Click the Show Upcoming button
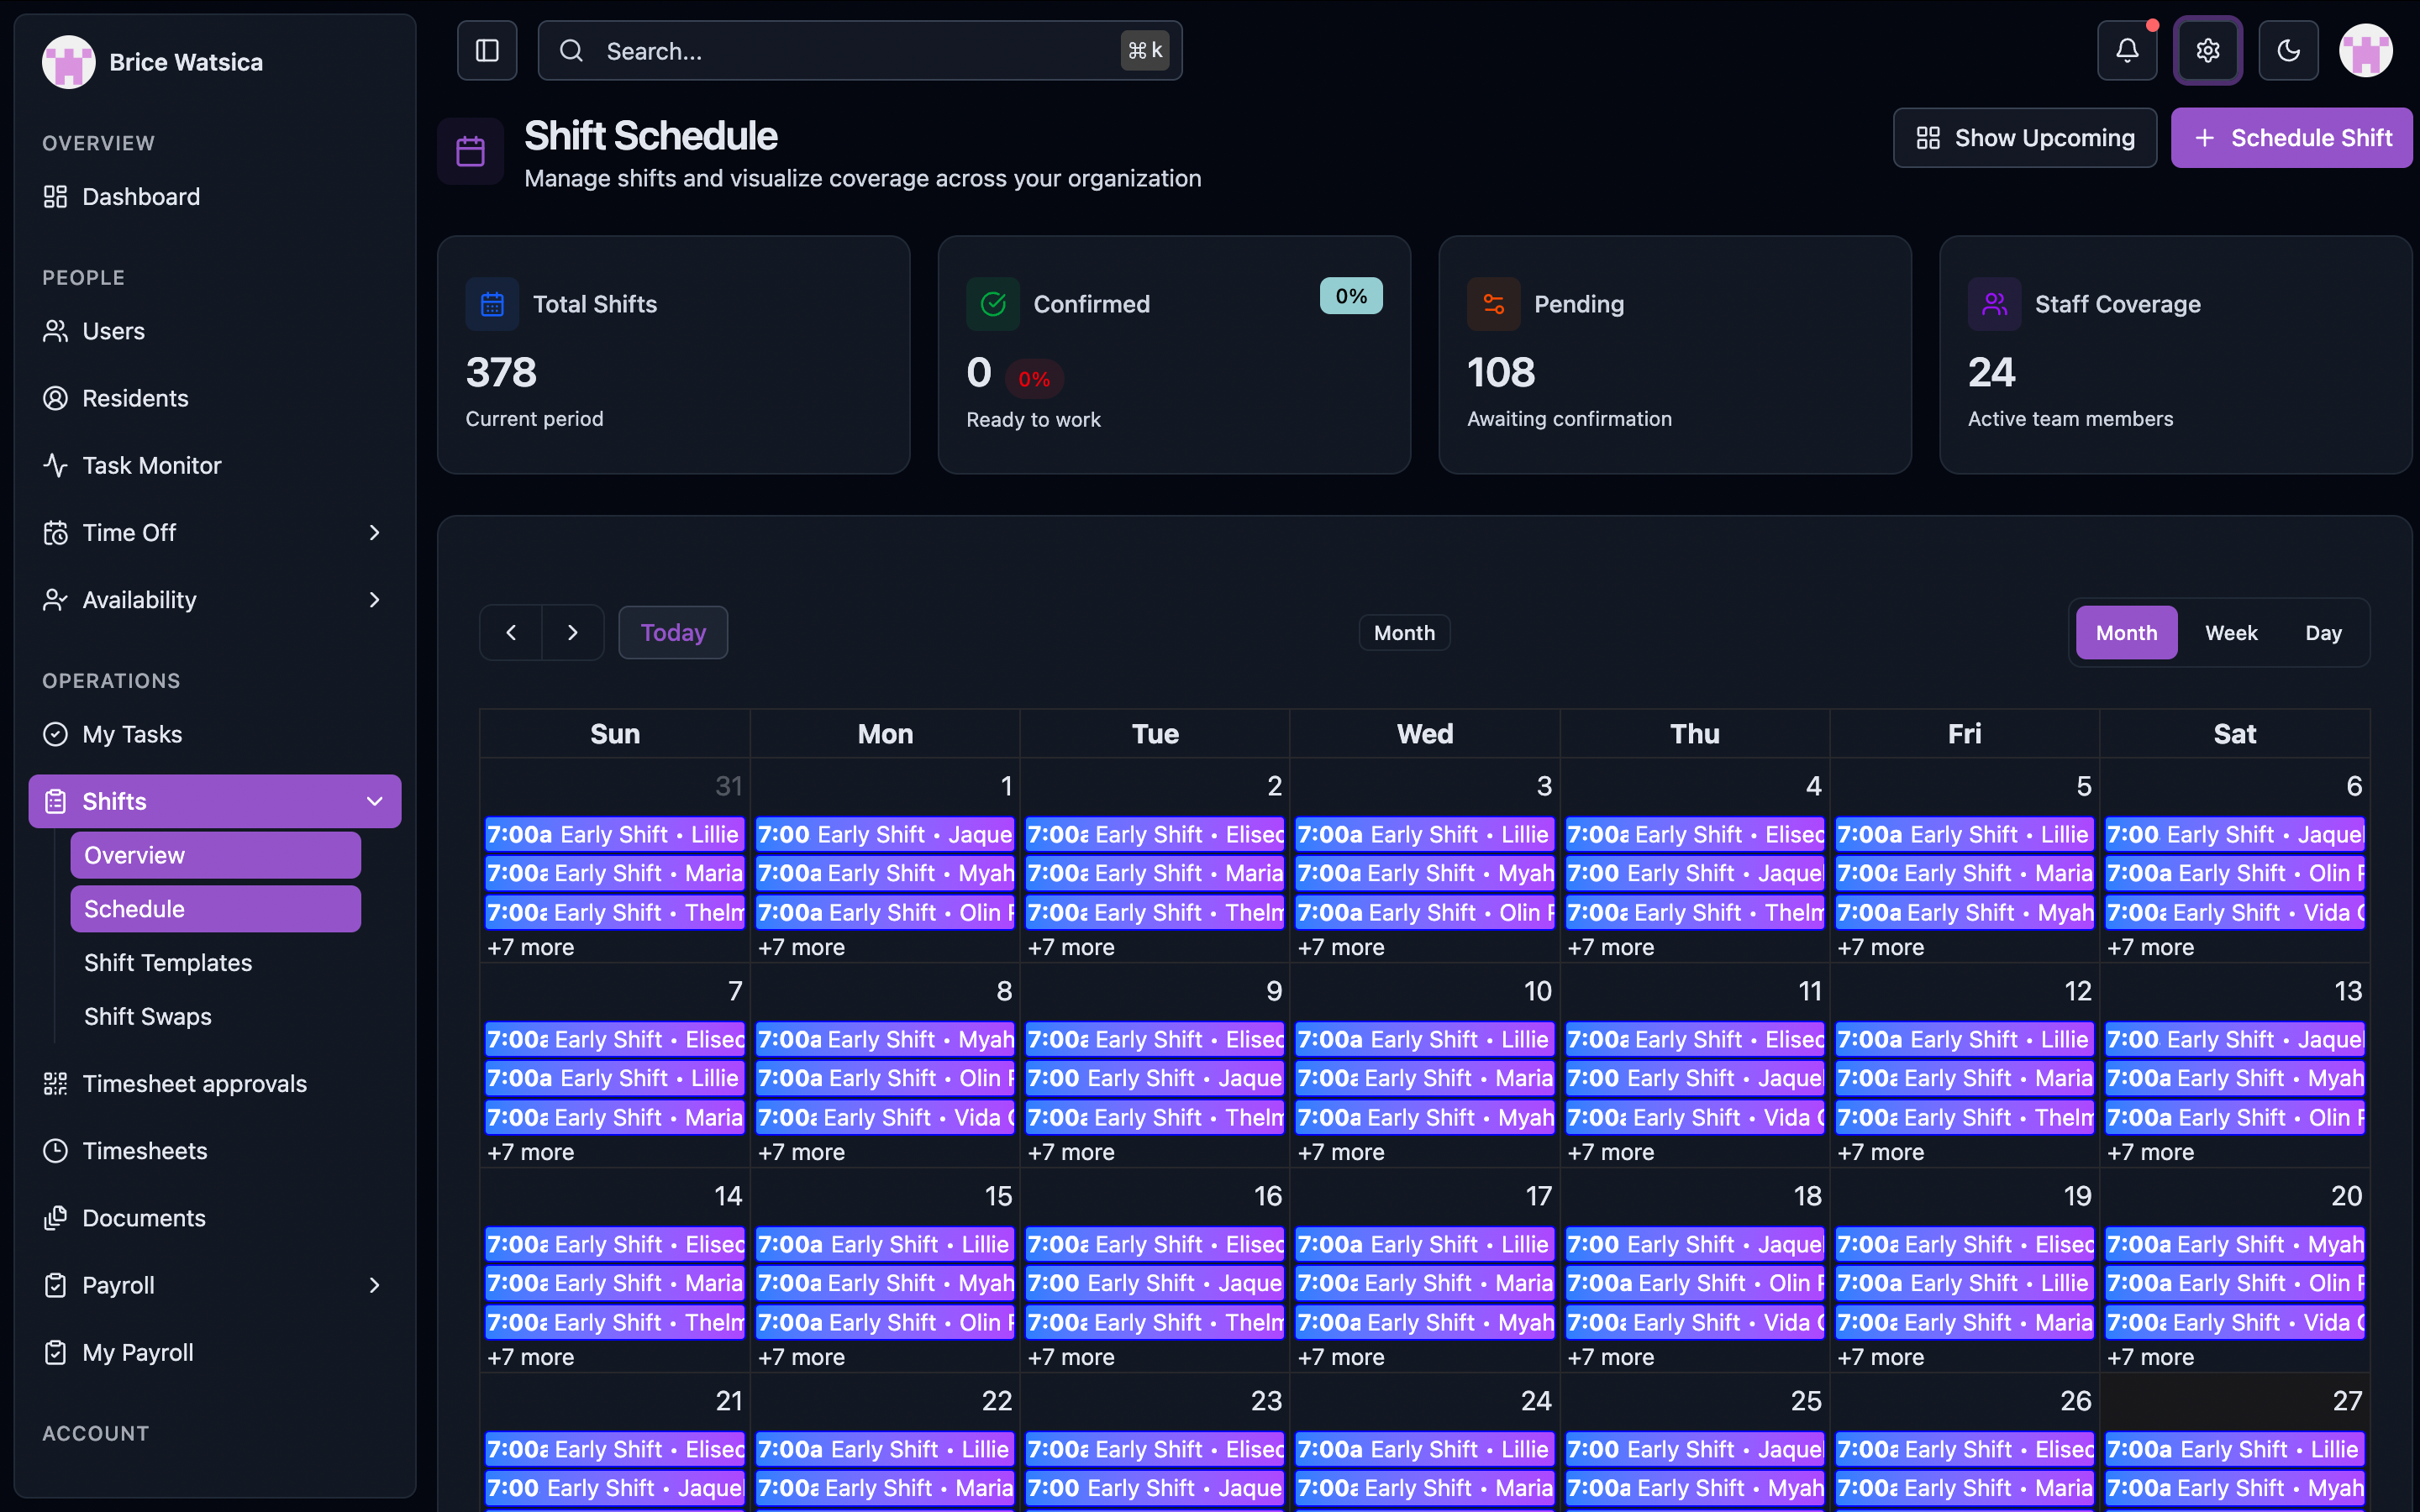2420x1512 pixels. pyautogui.click(x=2025, y=138)
